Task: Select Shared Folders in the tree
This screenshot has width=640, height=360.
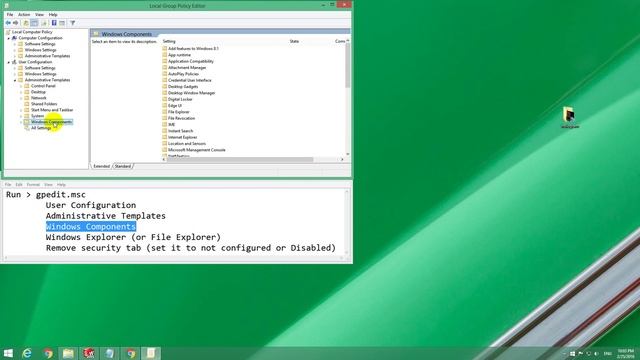Action: 44,104
